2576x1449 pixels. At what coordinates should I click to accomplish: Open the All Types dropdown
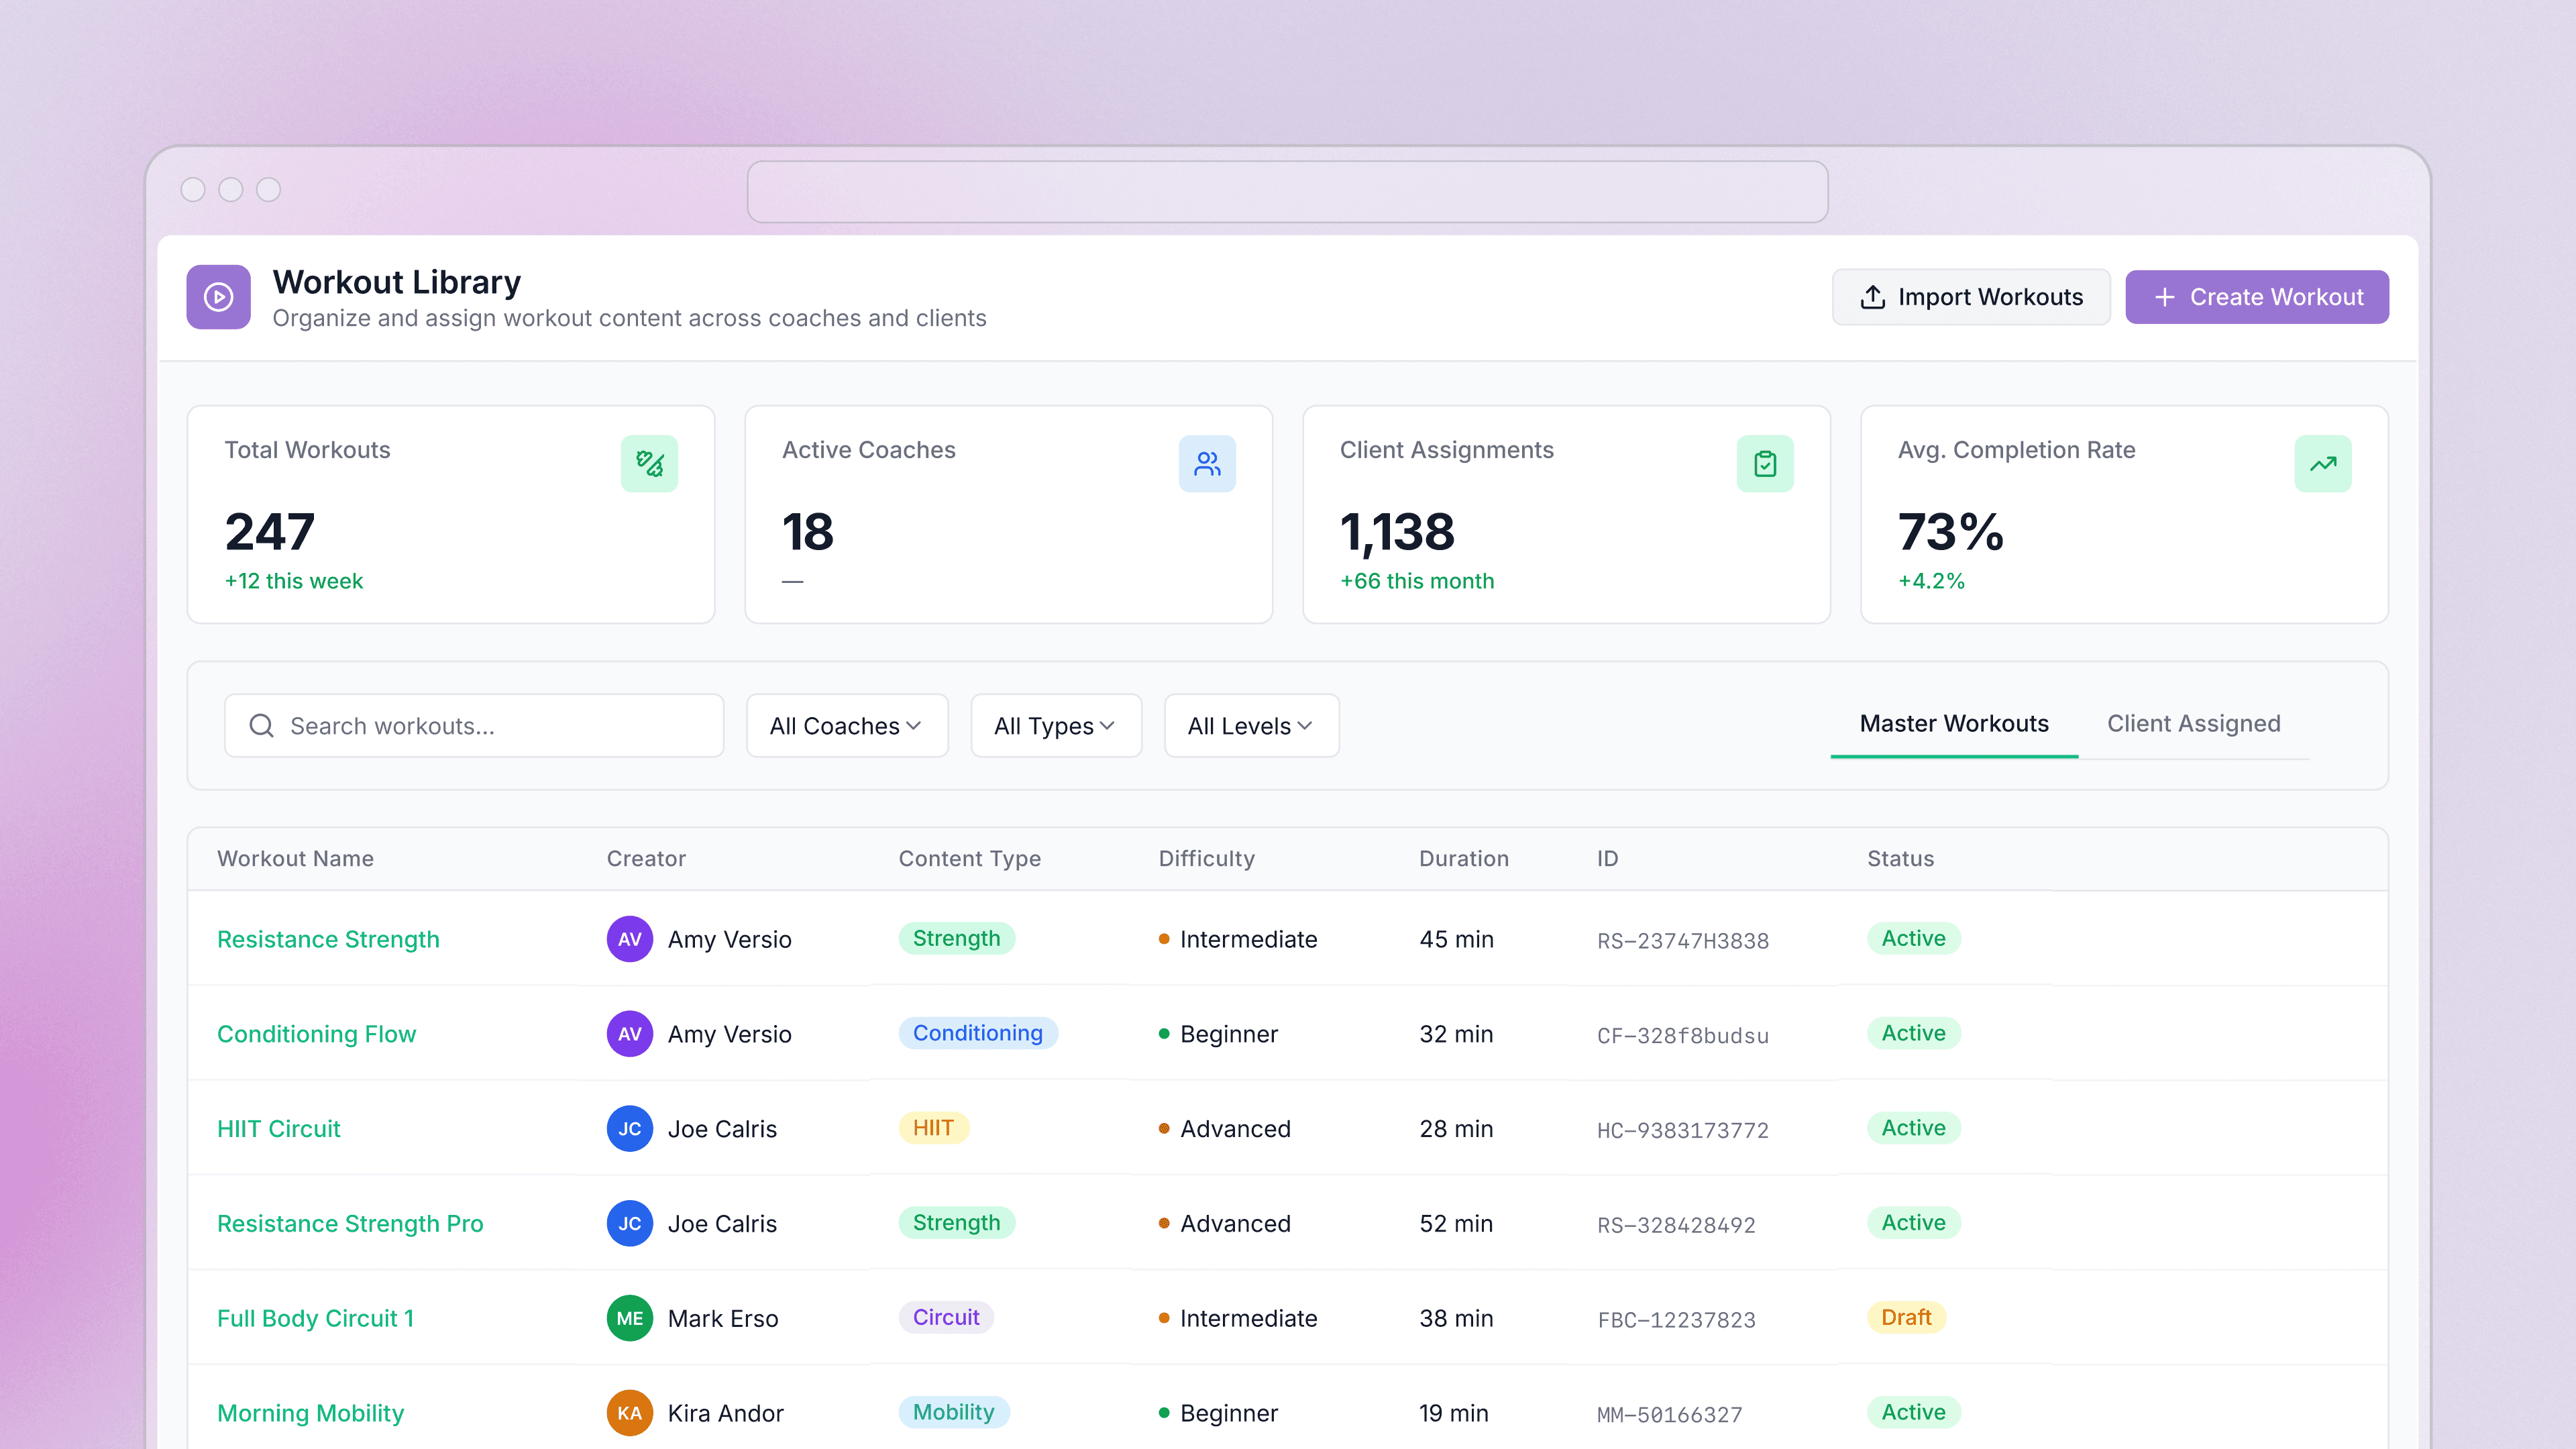click(x=1056, y=726)
